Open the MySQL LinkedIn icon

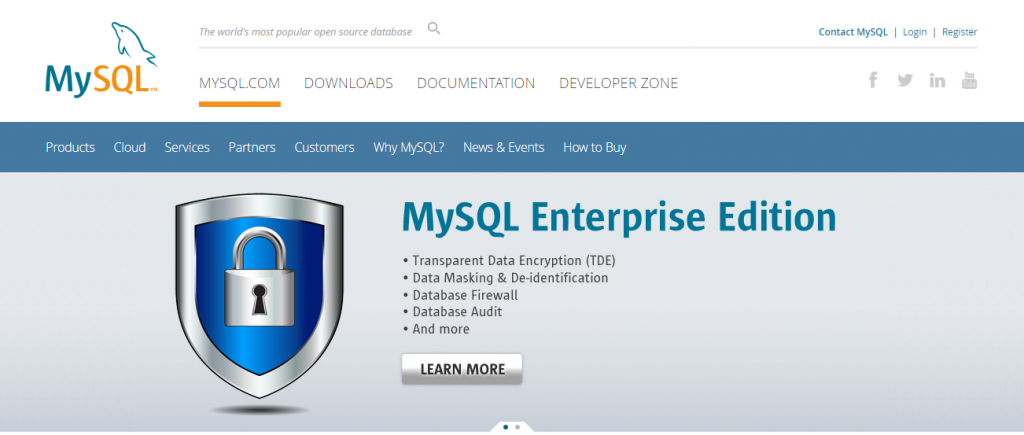click(937, 80)
